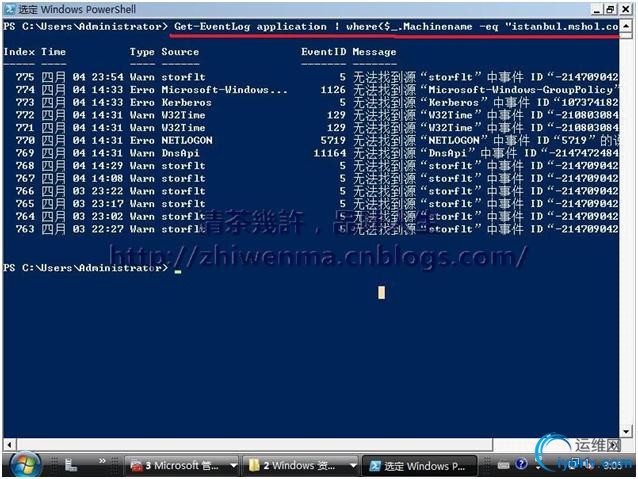Click 'Microsoft-Windows...' source in row 774
Image resolution: width=638 pixels, height=479 pixels.
click(x=224, y=90)
